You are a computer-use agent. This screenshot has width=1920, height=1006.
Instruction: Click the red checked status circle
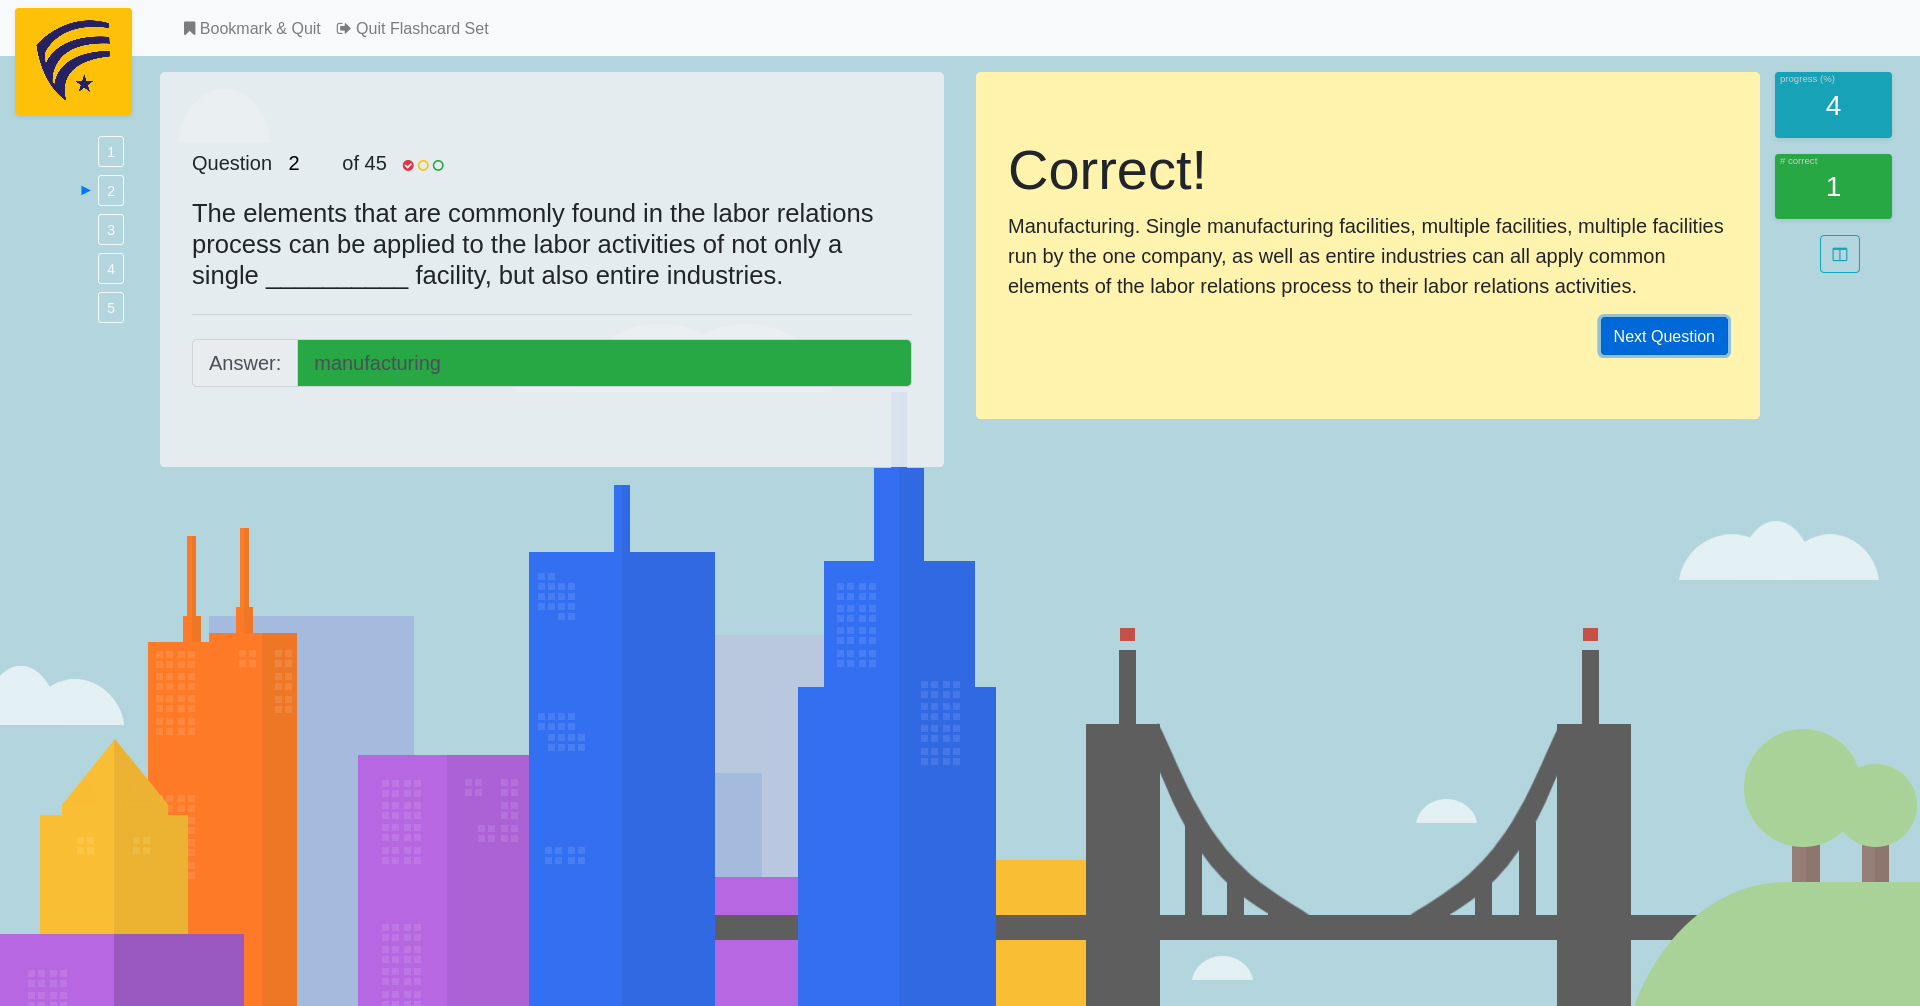[x=408, y=166]
